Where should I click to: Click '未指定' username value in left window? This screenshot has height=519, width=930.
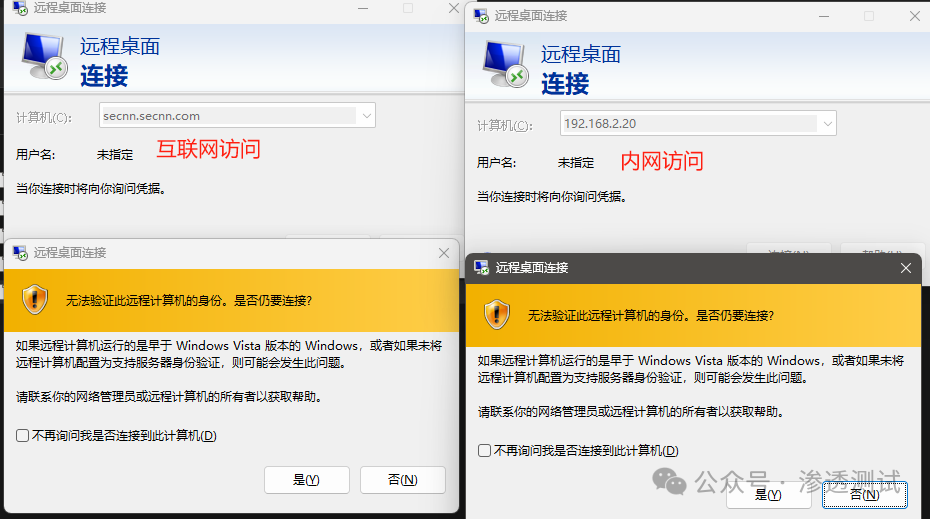(x=115, y=155)
